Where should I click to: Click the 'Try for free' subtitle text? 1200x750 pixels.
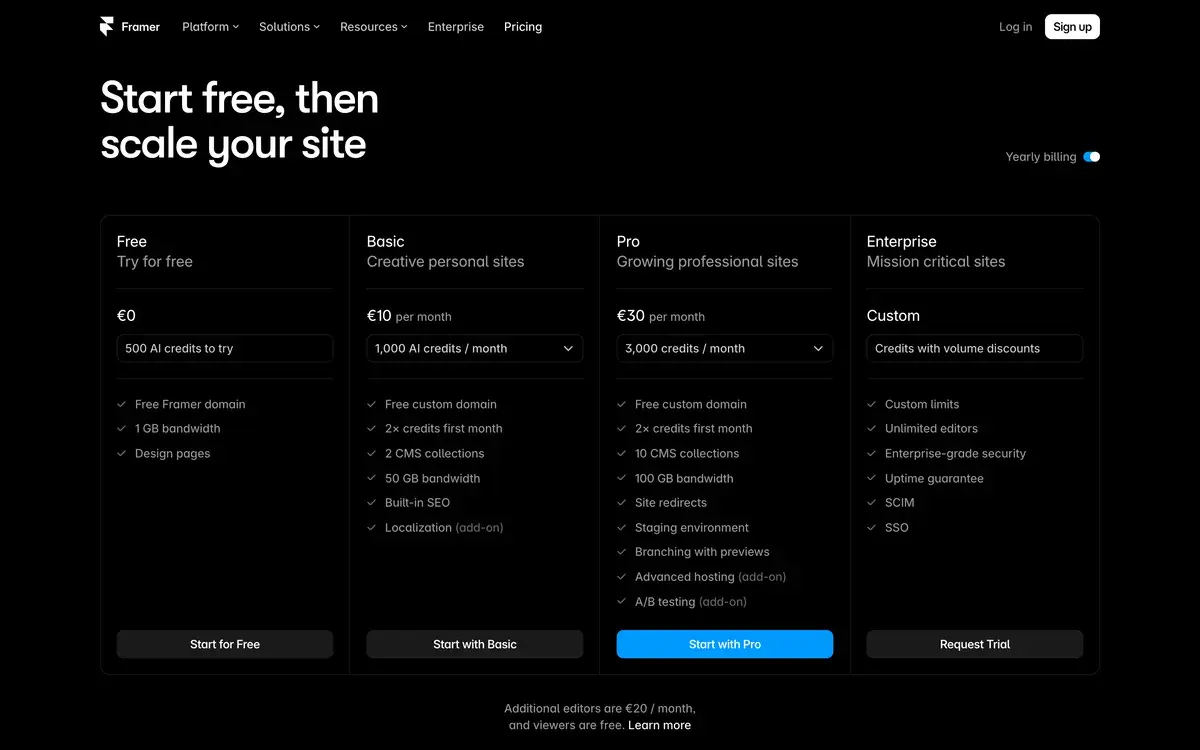coord(155,262)
